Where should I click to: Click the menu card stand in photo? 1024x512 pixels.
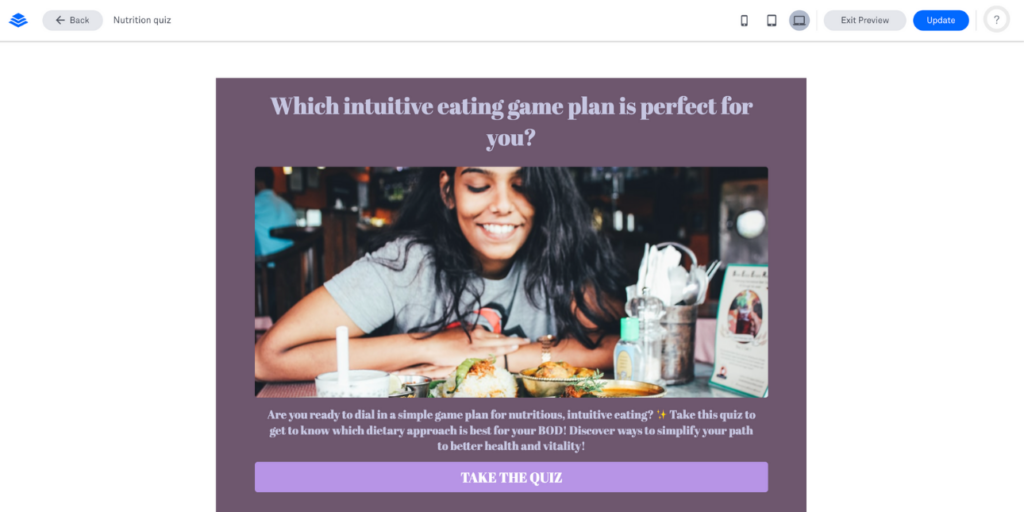coord(739,330)
